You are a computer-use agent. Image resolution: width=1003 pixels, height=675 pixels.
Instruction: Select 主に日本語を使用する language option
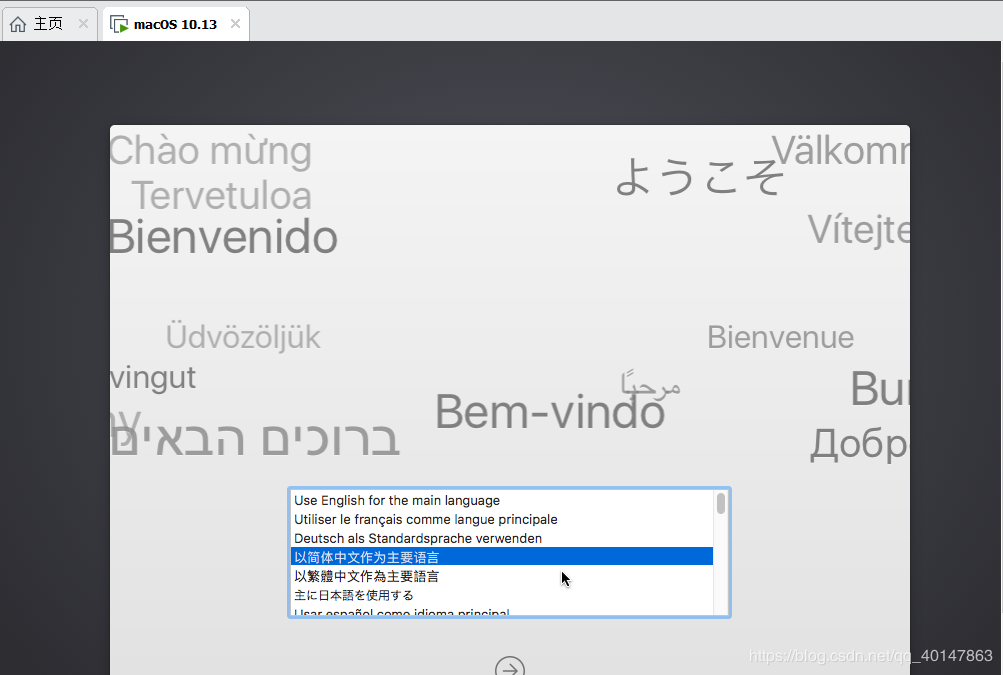pyautogui.click(x=353, y=595)
